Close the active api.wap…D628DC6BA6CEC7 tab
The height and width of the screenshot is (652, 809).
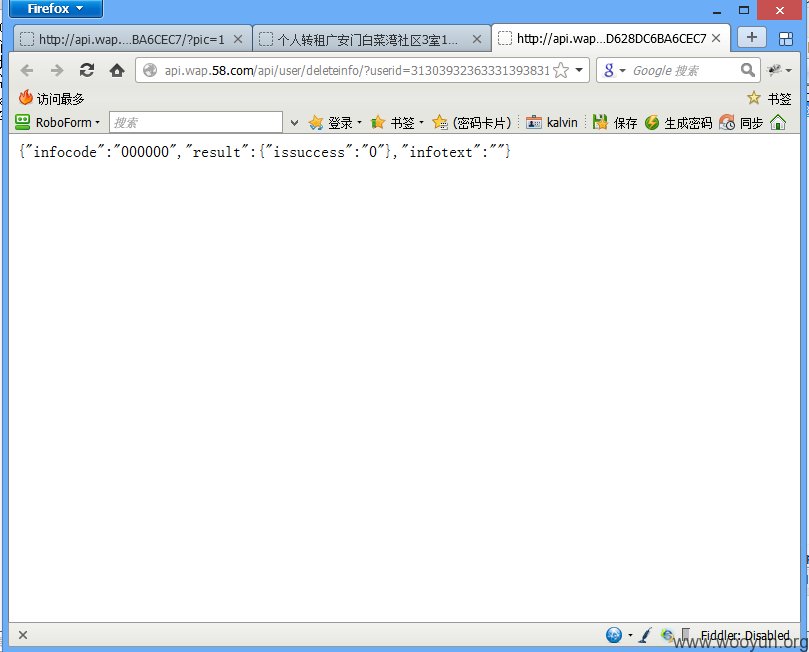click(x=716, y=38)
